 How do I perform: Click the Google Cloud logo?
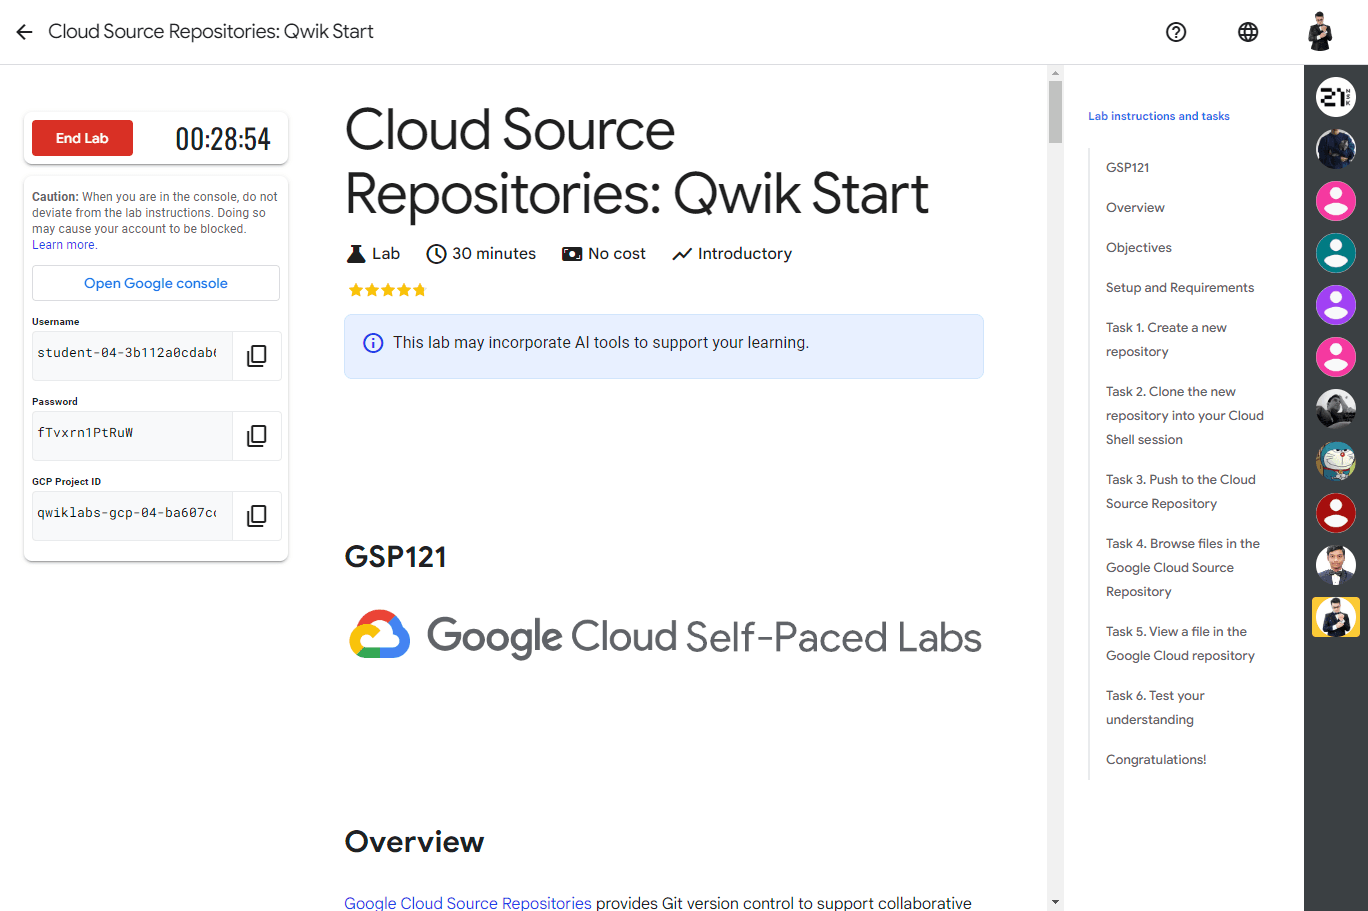click(380, 635)
